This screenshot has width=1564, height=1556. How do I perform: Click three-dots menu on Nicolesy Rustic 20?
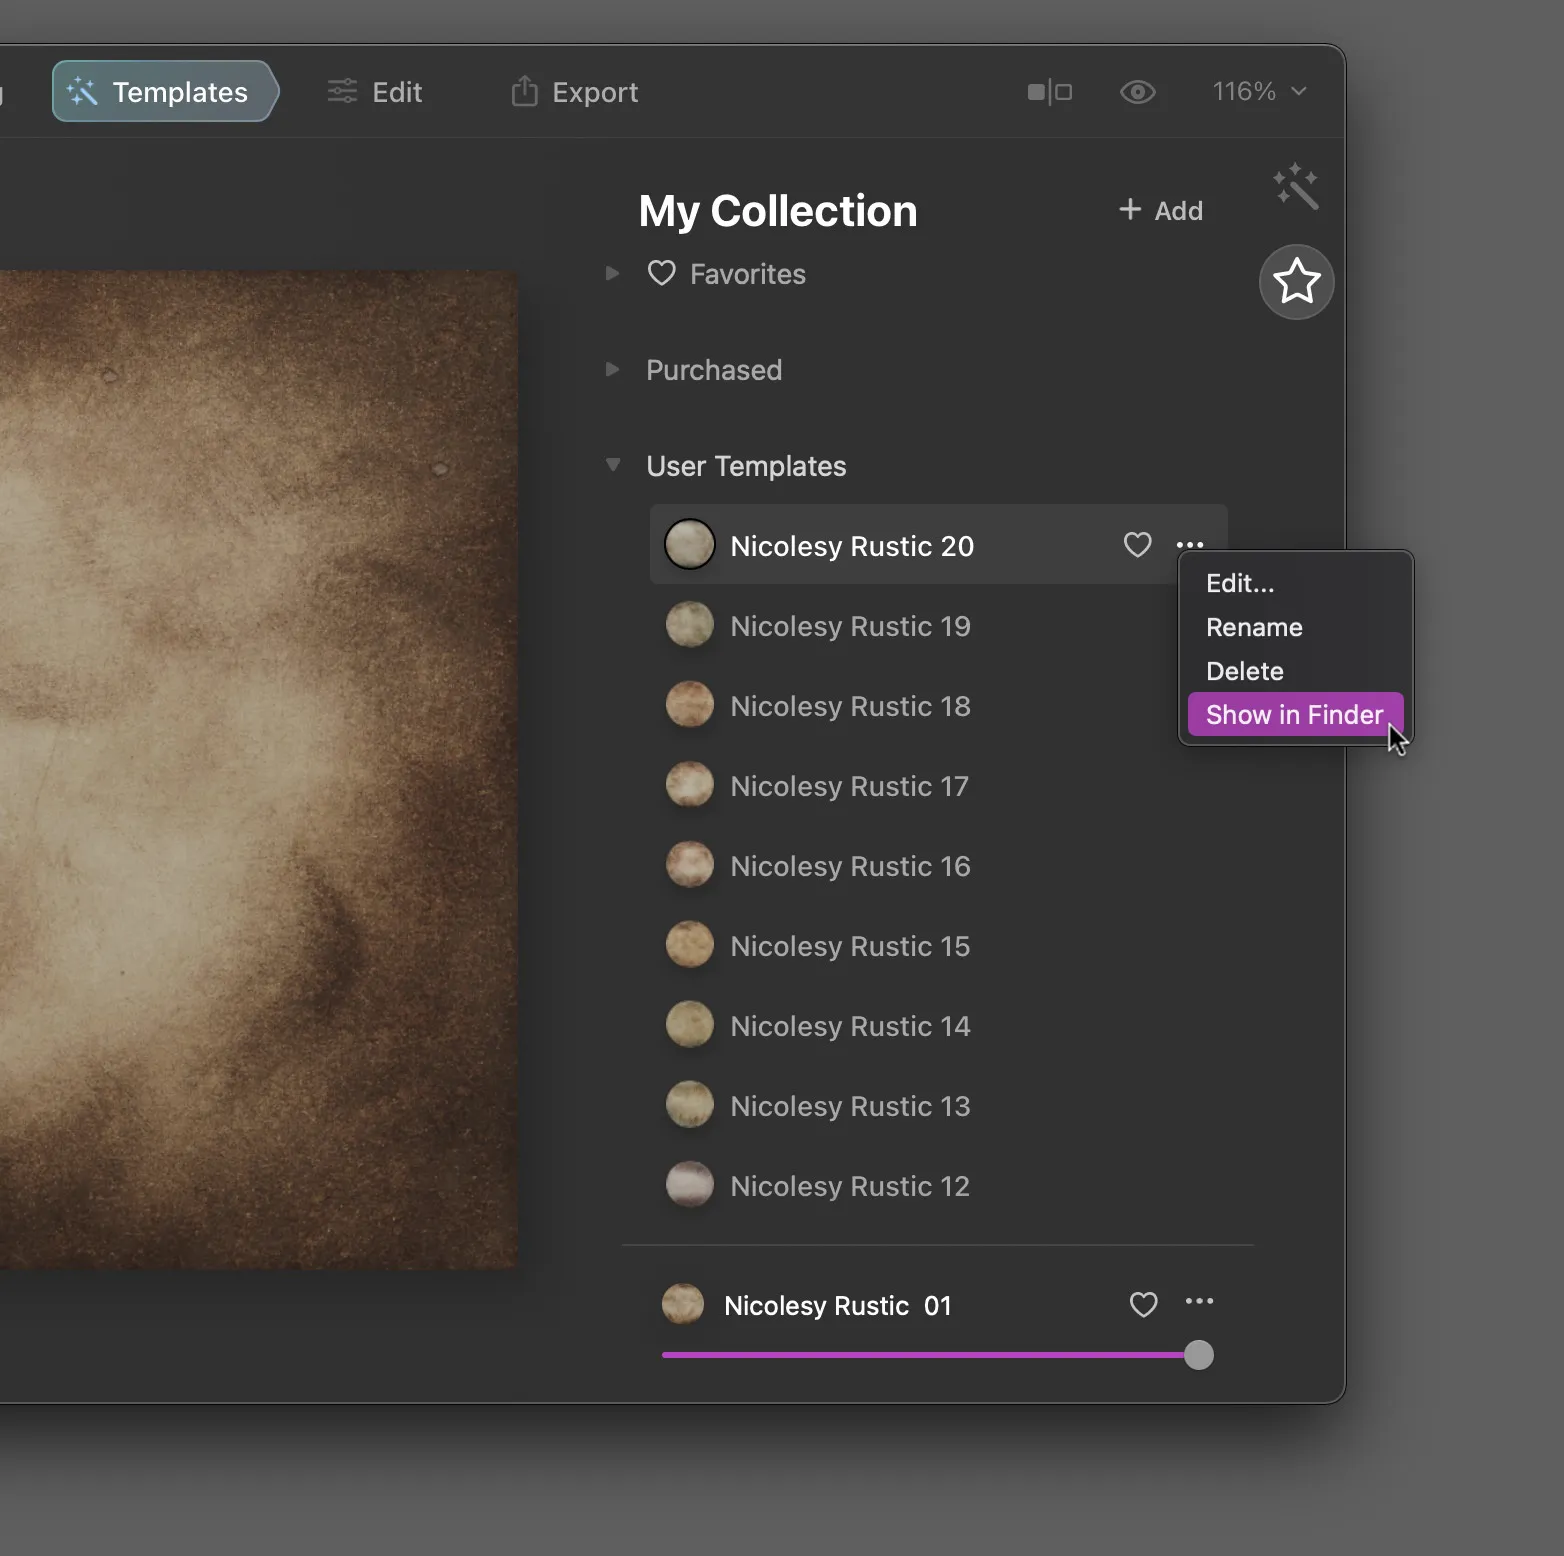[x=1190, y=545]
